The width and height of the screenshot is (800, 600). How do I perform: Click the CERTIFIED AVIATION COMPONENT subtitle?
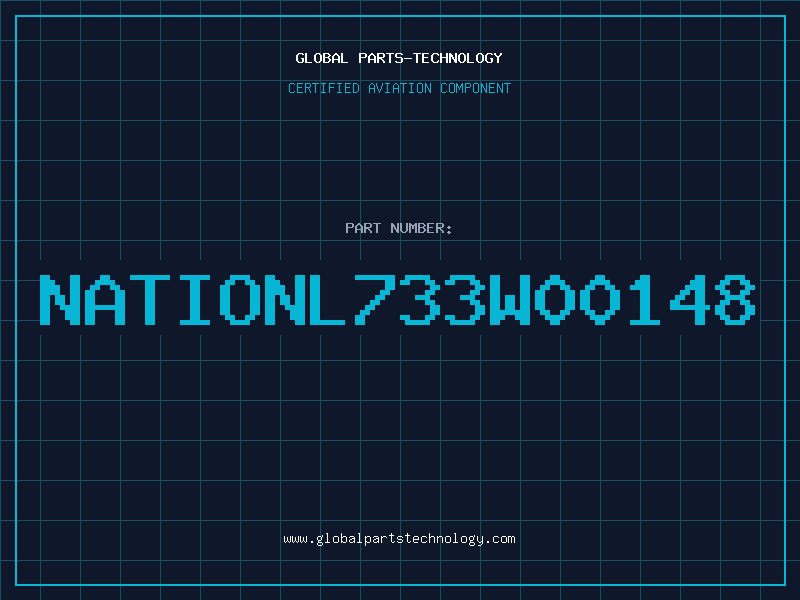[x=399, y=88]
